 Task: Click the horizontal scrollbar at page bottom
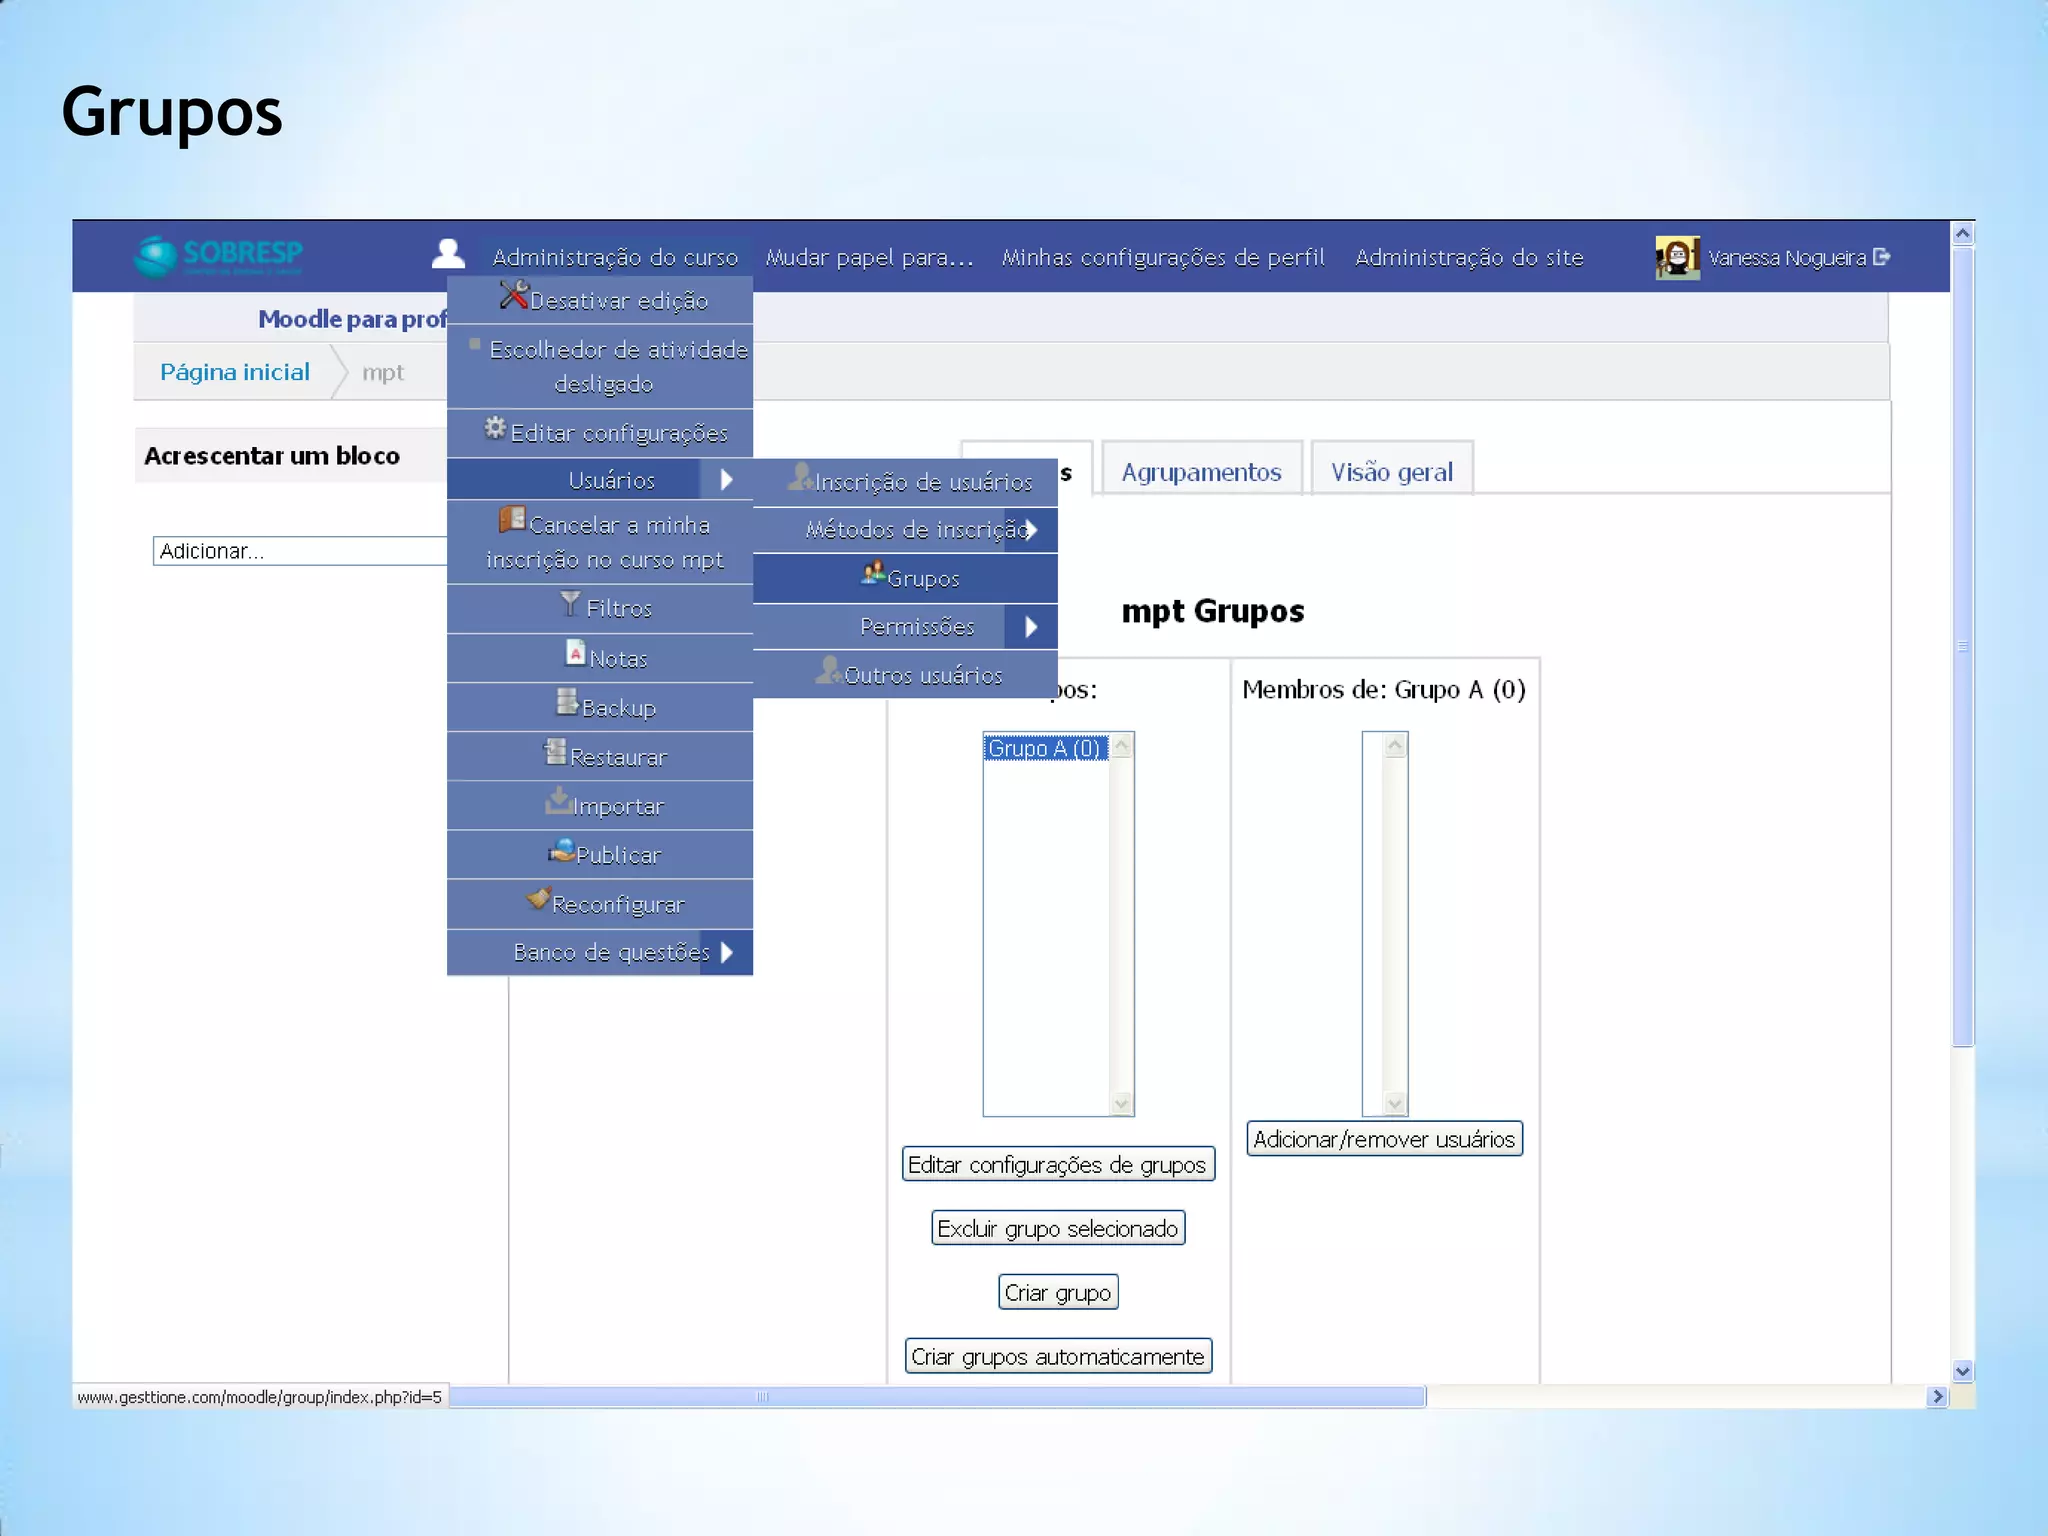click(937, 1397)
